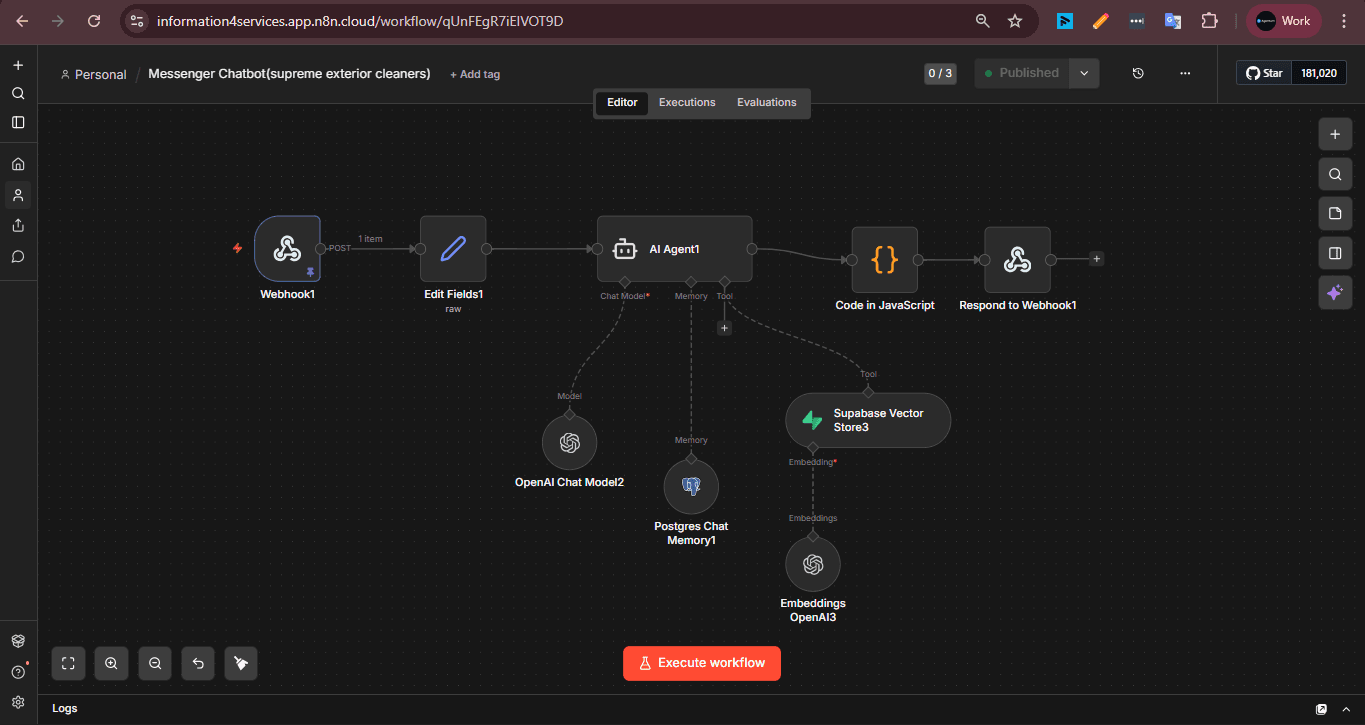Click the plus create icon in left sidebar
Screen dimensions: 1365x725
tap(18, 65)
